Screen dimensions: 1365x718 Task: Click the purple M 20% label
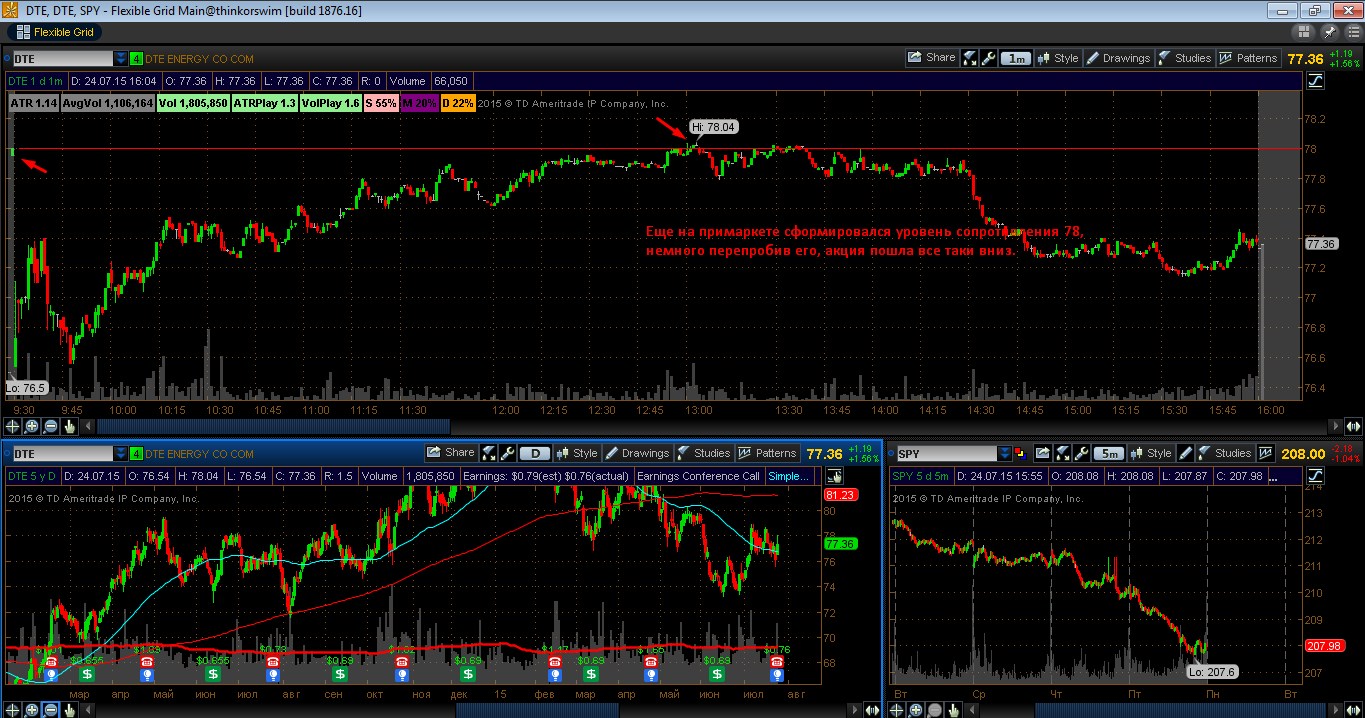pyautogui.click(x=419, y=103)
